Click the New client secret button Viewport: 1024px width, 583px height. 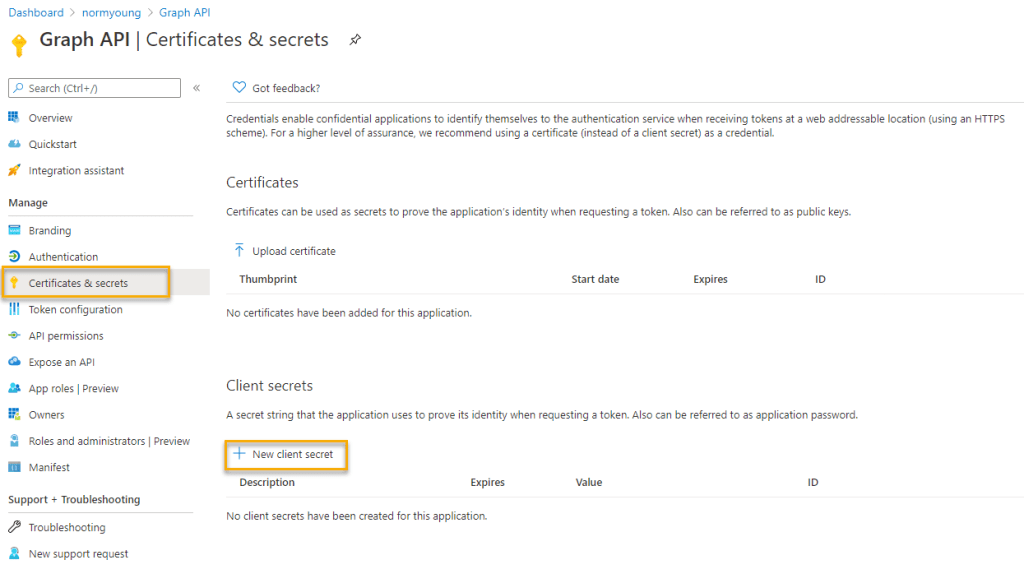286,455
